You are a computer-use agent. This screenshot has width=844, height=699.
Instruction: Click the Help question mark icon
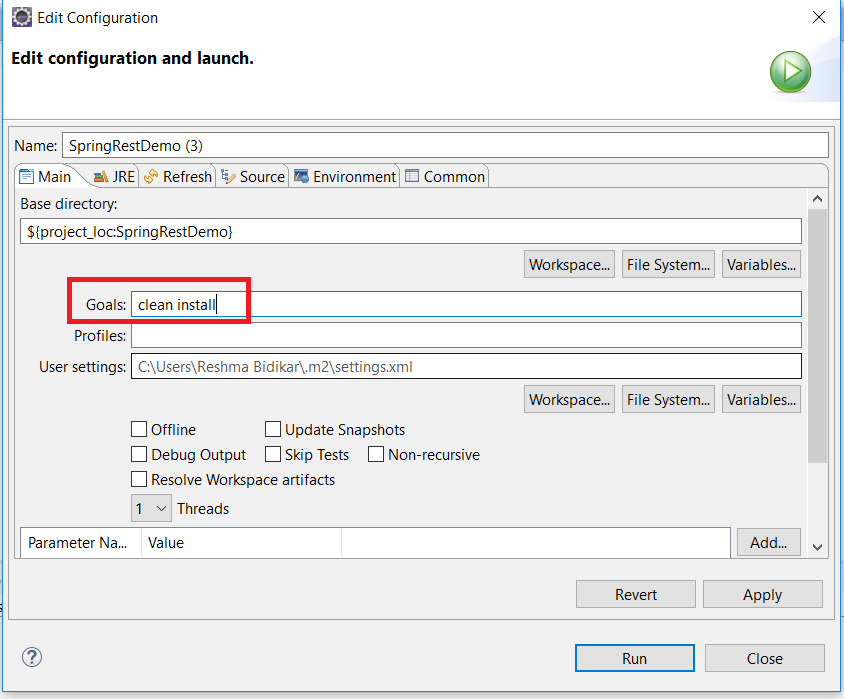33,657
